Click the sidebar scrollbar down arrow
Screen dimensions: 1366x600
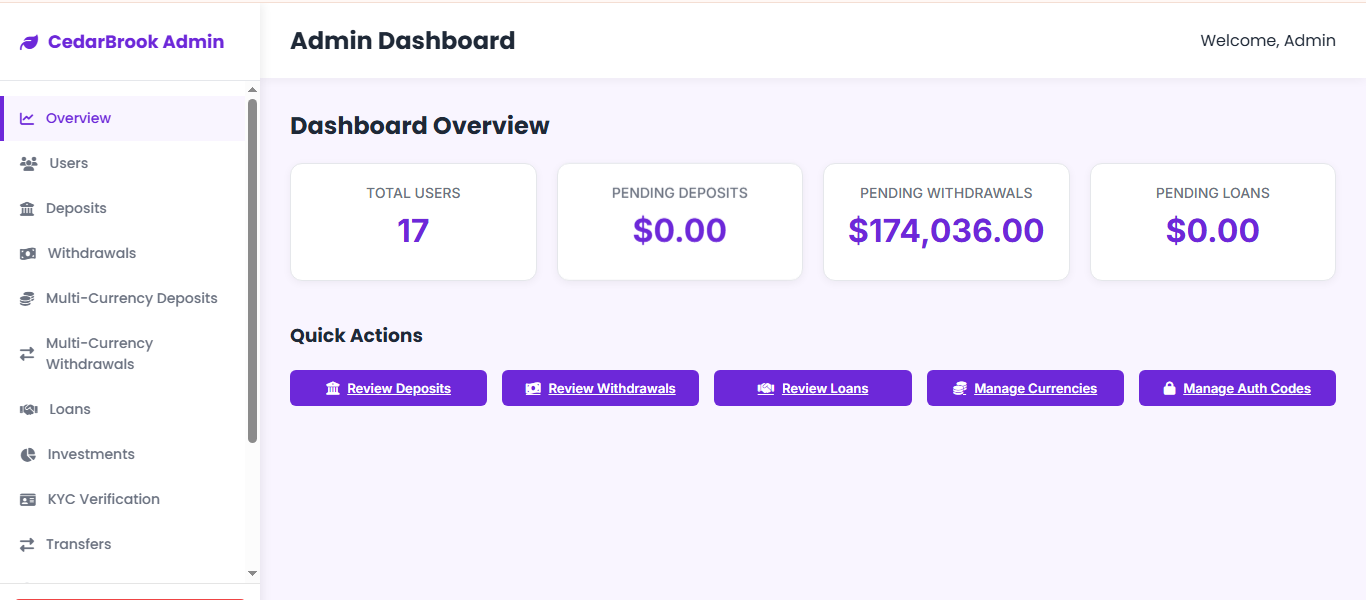coord(252,574)
